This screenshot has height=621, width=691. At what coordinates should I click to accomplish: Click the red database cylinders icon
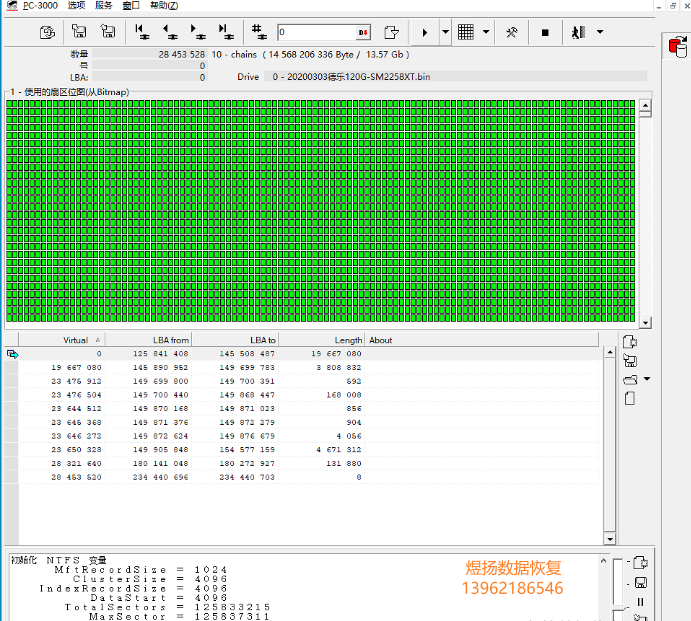(x=677, y=46)
